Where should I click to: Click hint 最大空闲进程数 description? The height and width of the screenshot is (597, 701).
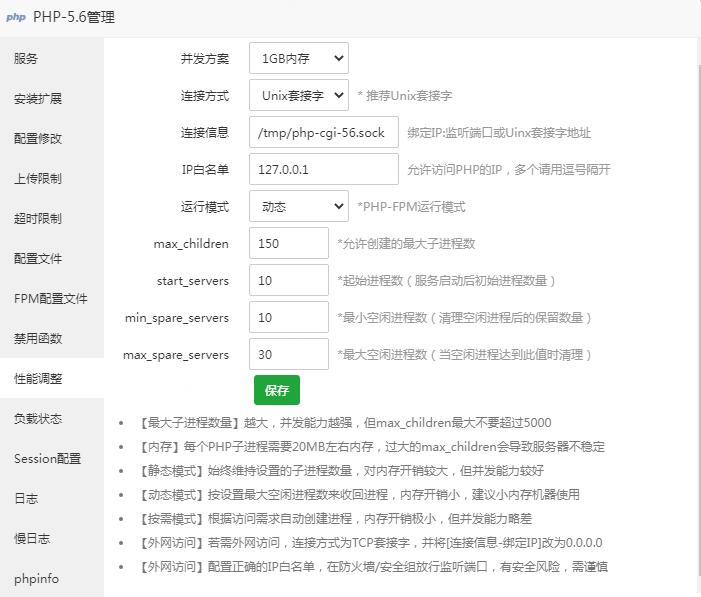click(465, 355)
